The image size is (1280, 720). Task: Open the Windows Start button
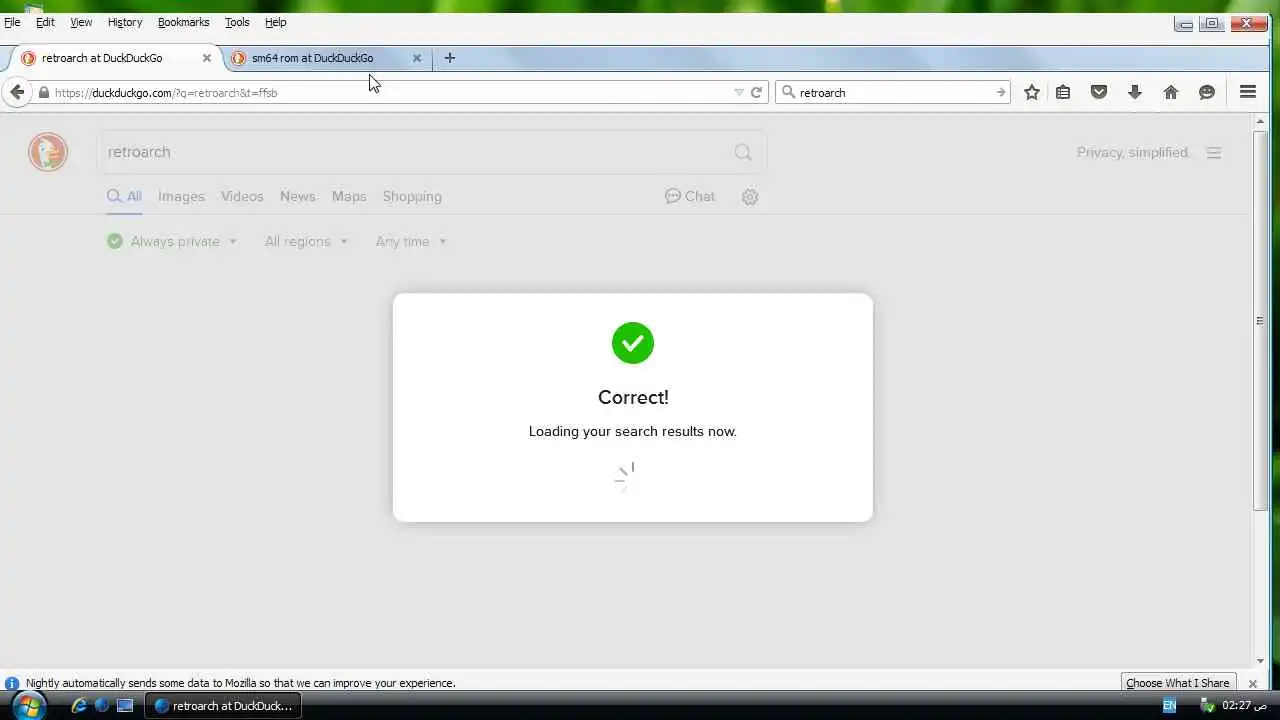28,705
